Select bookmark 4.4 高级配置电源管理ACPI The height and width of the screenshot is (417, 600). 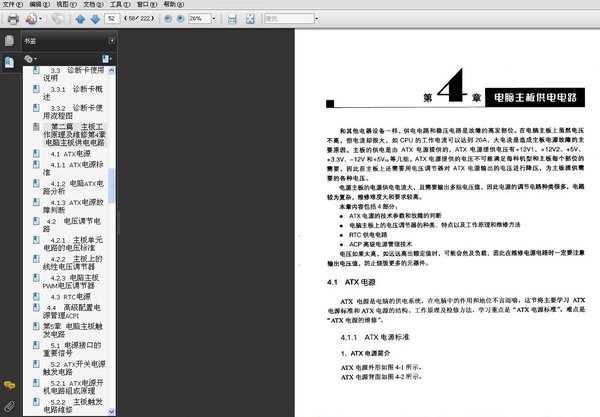pyautogui.click(x=72, y=311)
